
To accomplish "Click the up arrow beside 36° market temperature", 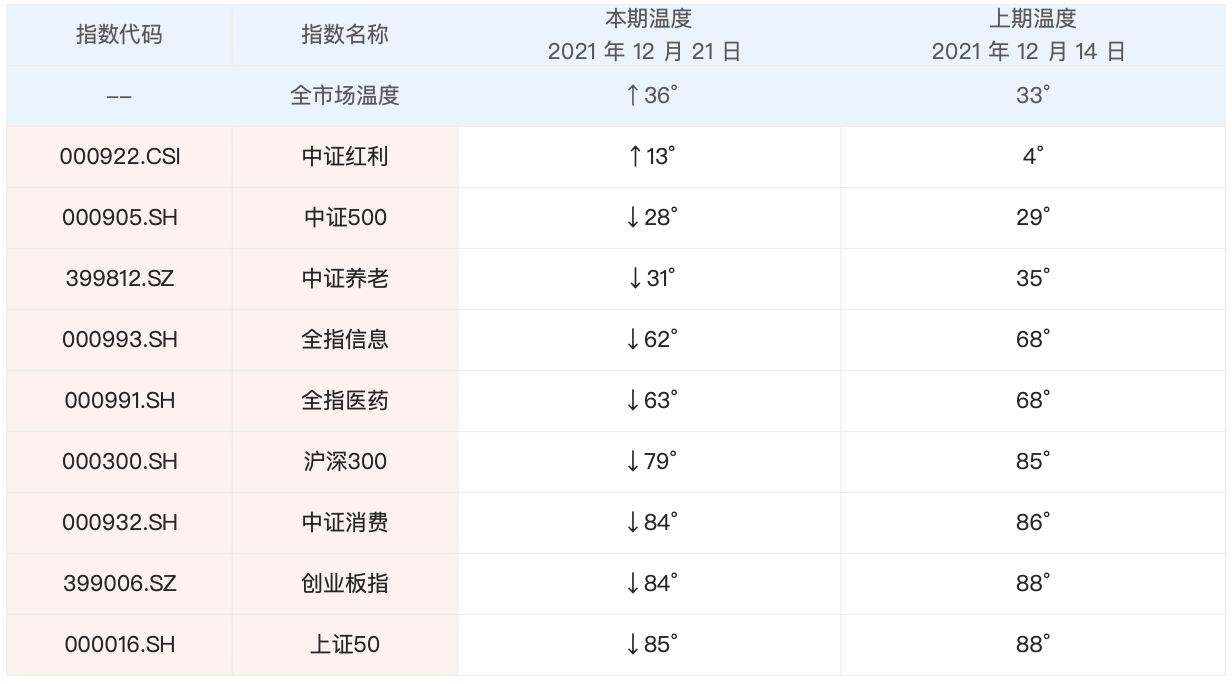I will tap(632, 96).
